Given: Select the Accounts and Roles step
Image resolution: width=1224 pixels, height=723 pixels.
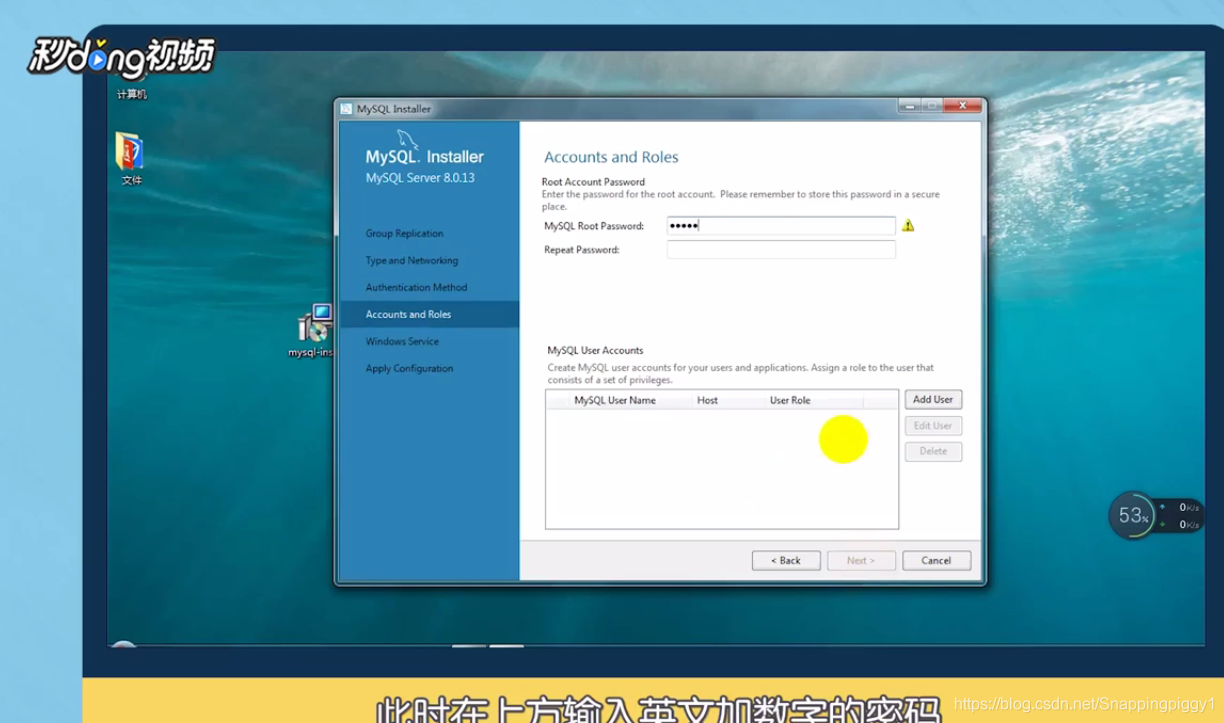Looking at the screenshot, I should 429,315.
